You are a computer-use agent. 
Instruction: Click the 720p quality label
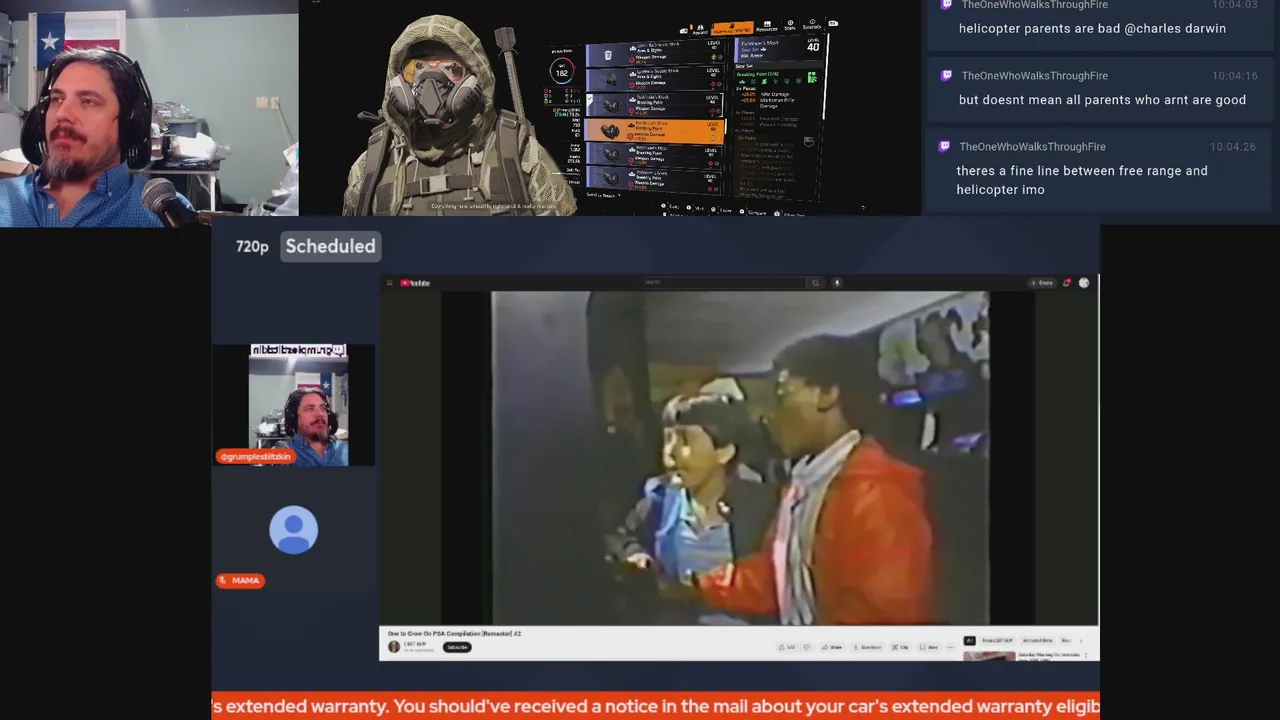point(252,246)
